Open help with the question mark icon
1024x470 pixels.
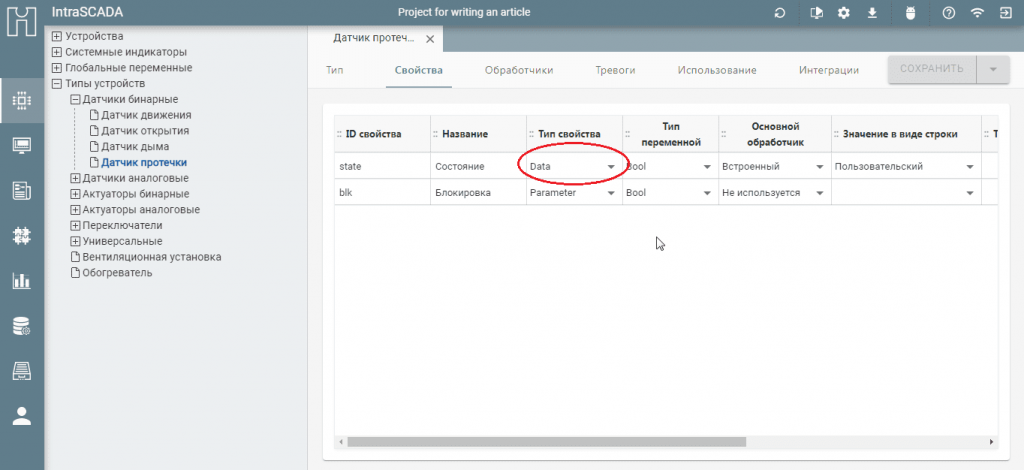coord(948,13)
